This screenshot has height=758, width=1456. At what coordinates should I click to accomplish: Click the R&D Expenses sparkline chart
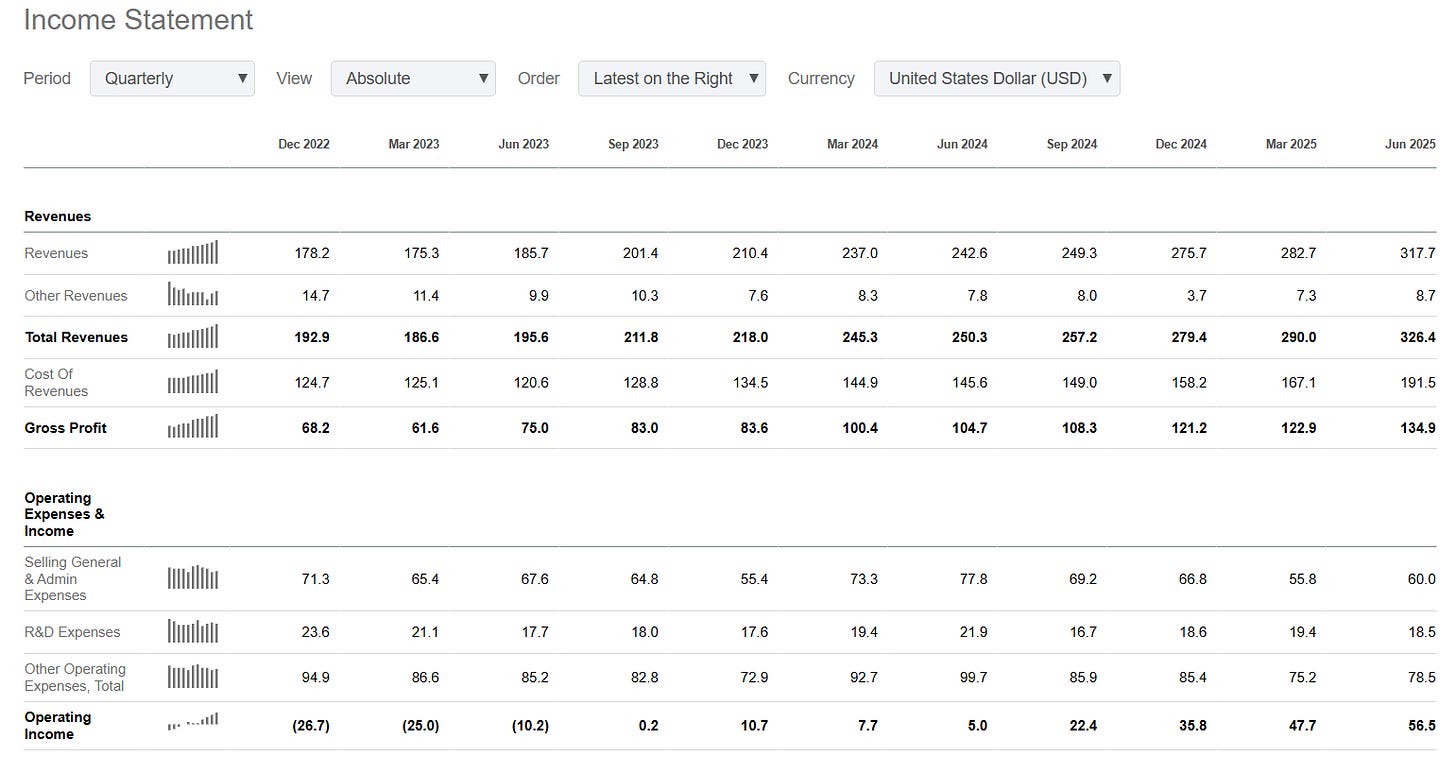[193, 632]
